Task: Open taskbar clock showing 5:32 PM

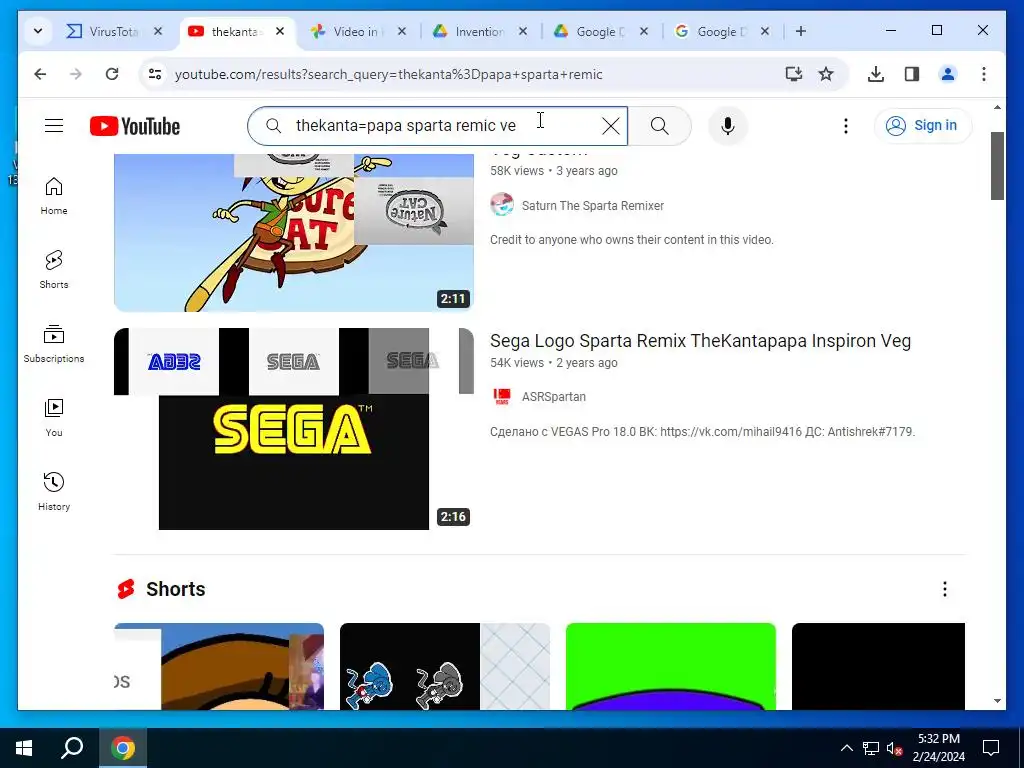Action: (938, 748)
